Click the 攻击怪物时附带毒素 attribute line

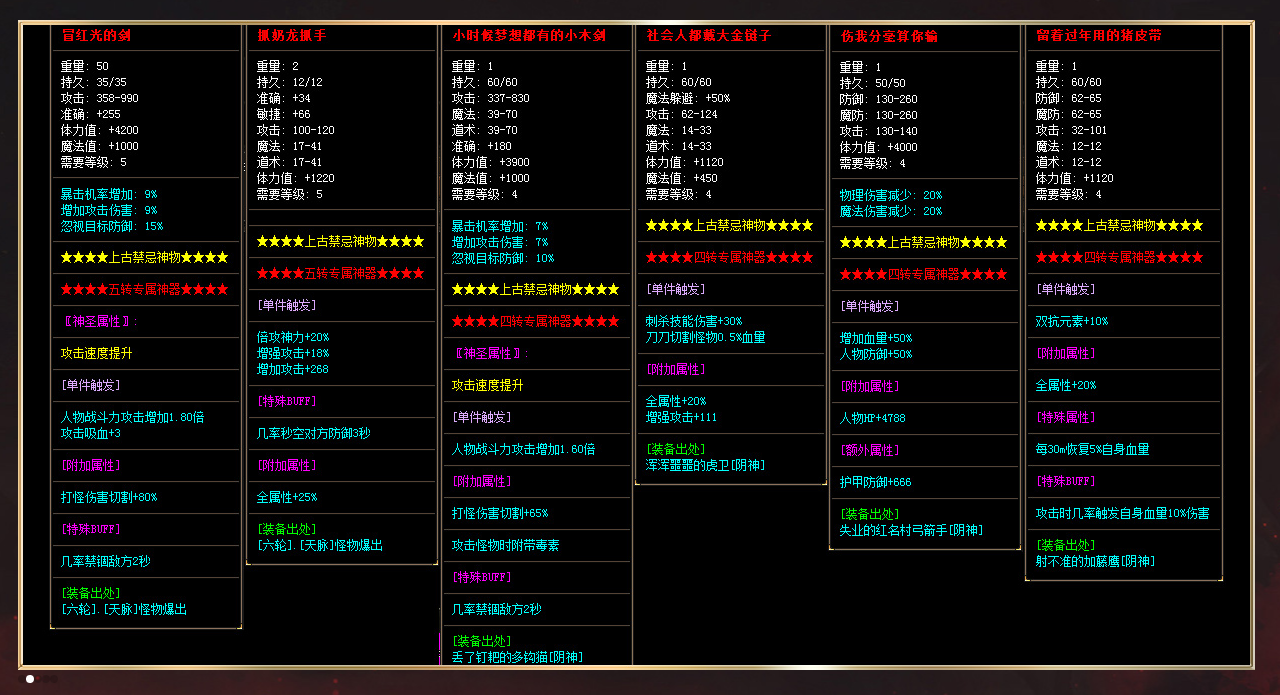click(x=505, y=546)
